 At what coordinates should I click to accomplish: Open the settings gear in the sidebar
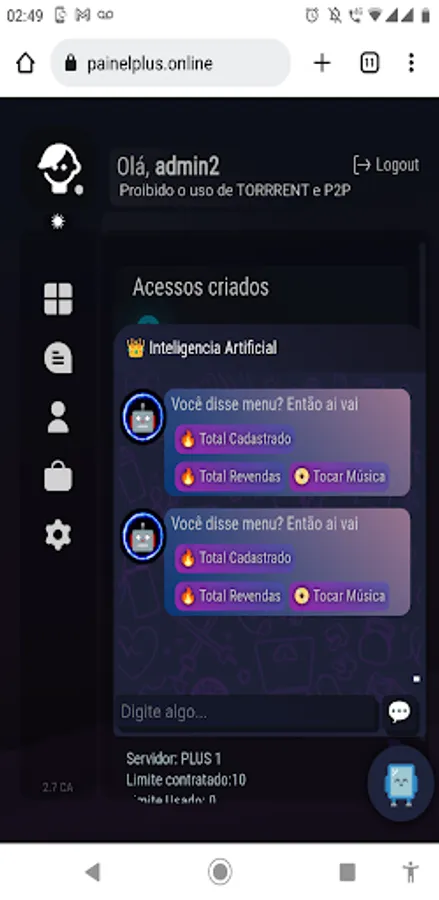(58, 535)
